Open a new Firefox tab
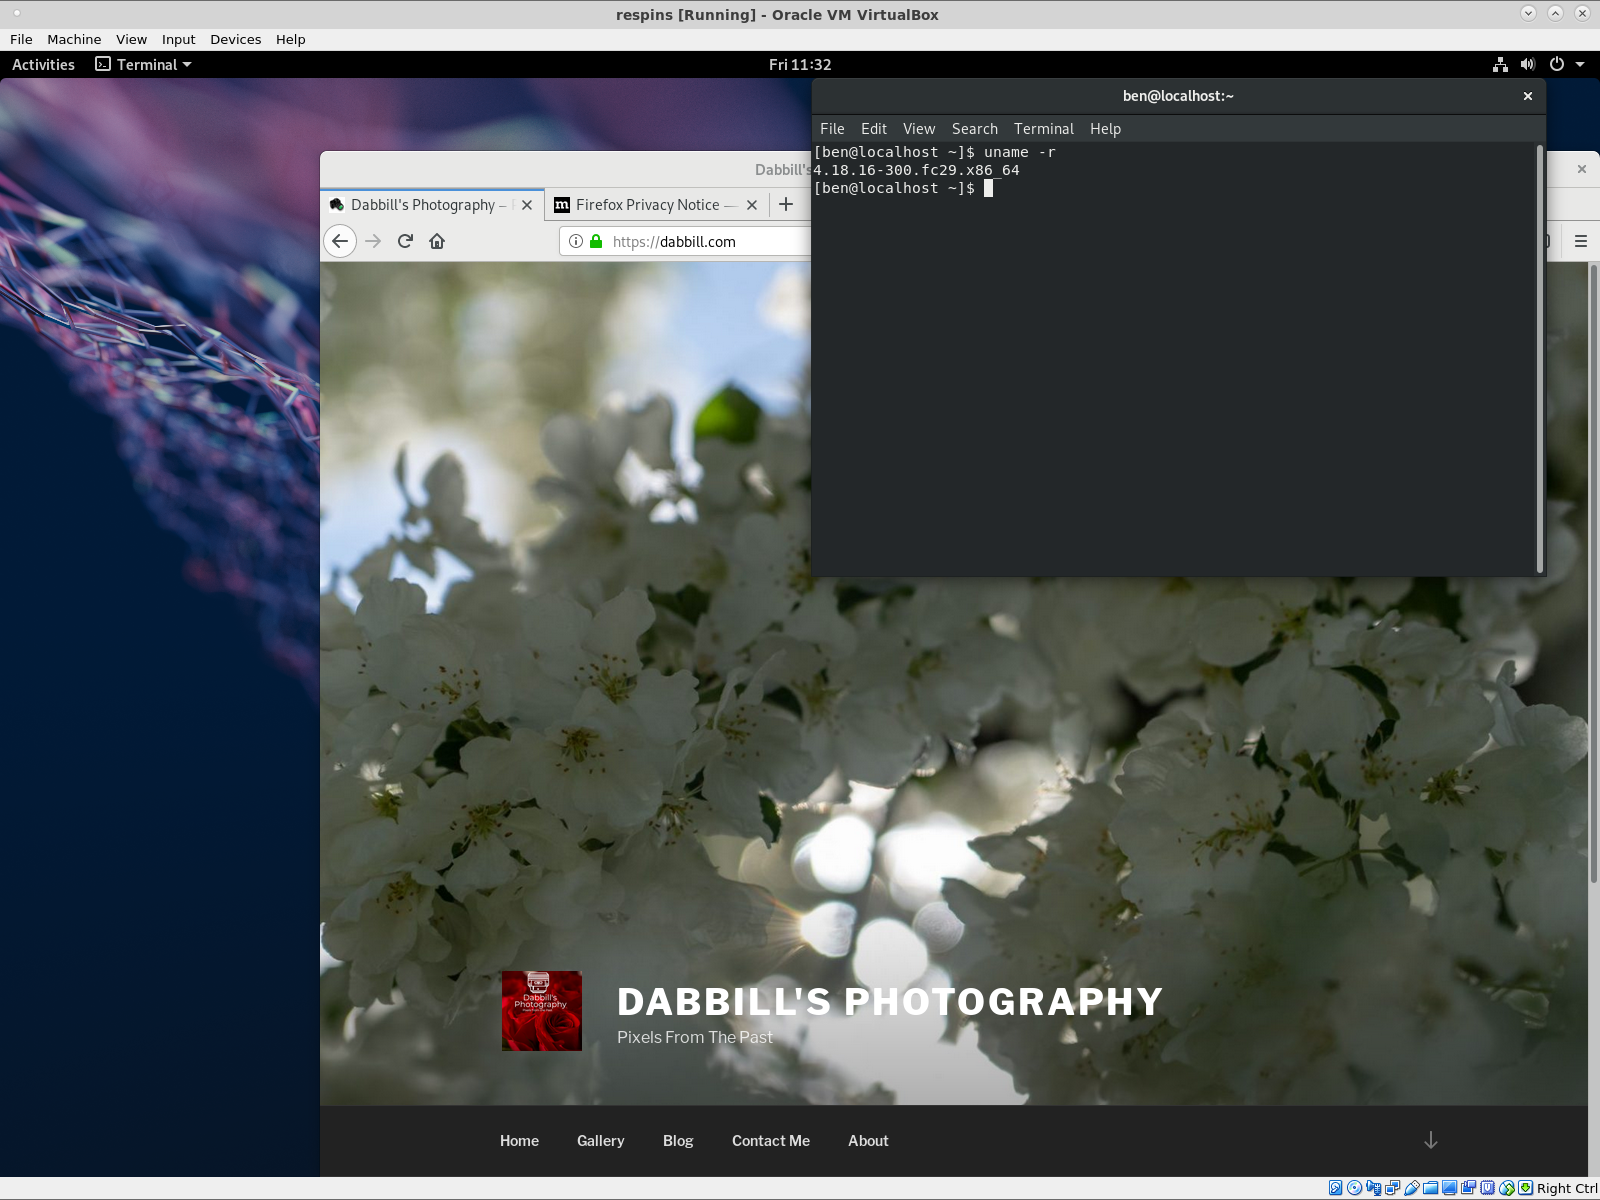The height and width of the screenshot is (1200, 1600). [786, 204]
